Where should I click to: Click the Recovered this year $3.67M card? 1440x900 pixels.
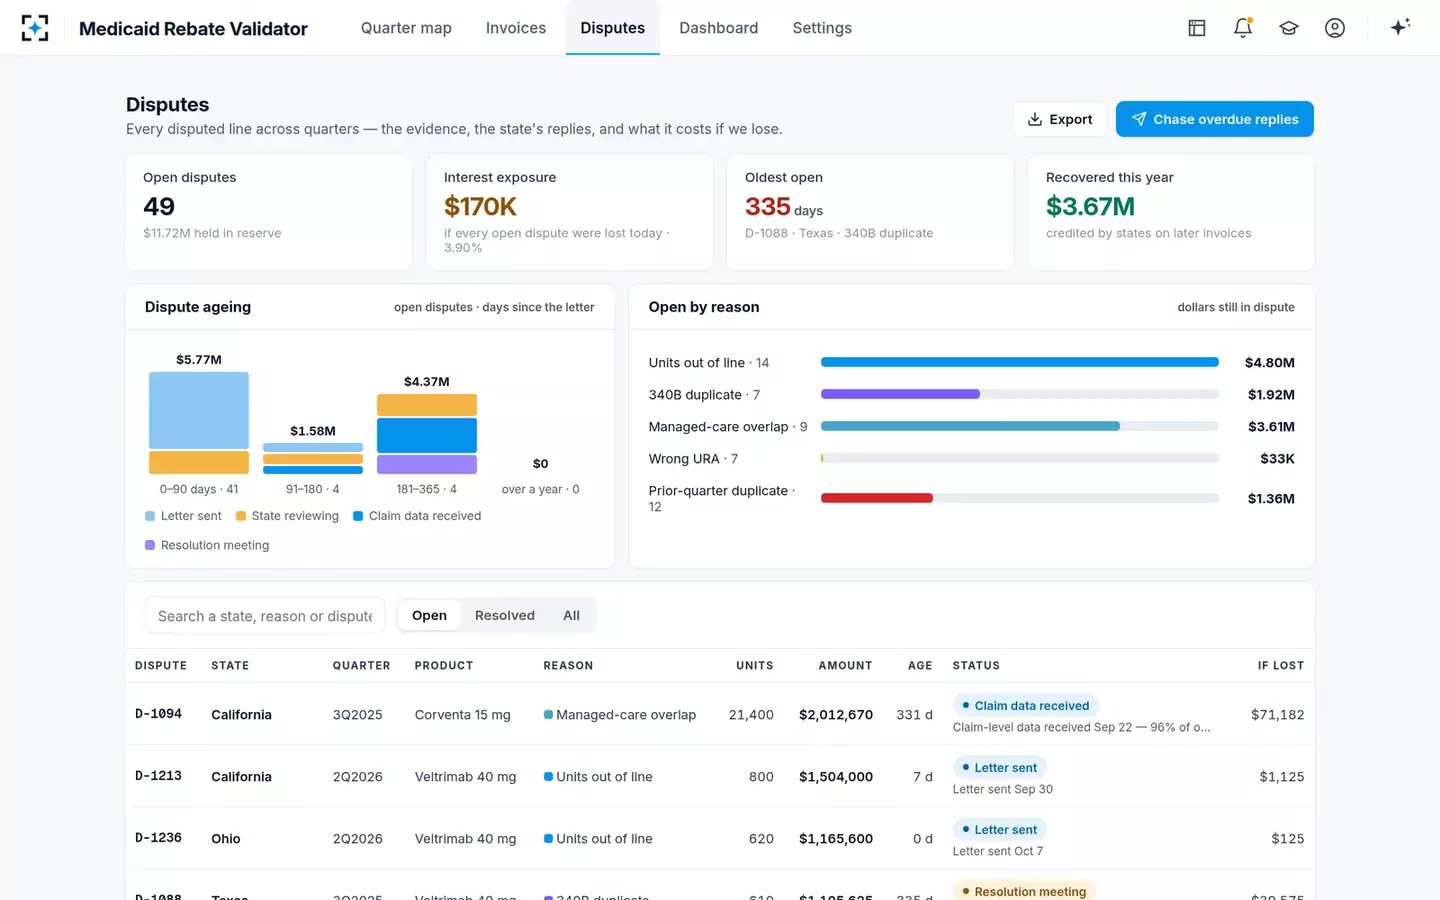(x=1171, y=212)
